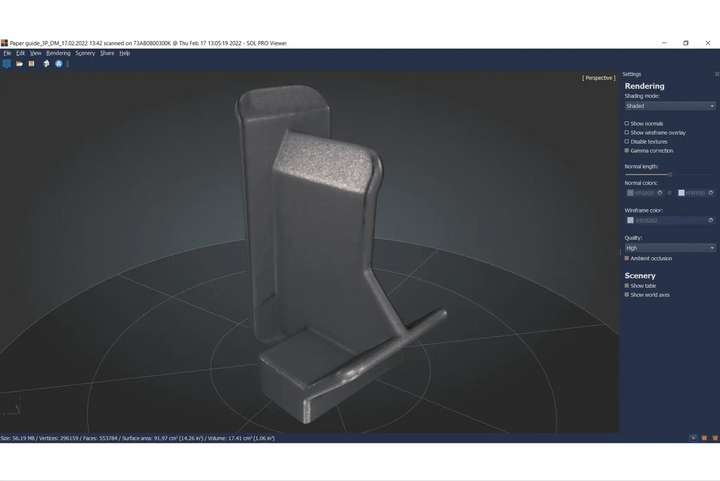Enable Show wireframe overlay

[x=626, y=133]
